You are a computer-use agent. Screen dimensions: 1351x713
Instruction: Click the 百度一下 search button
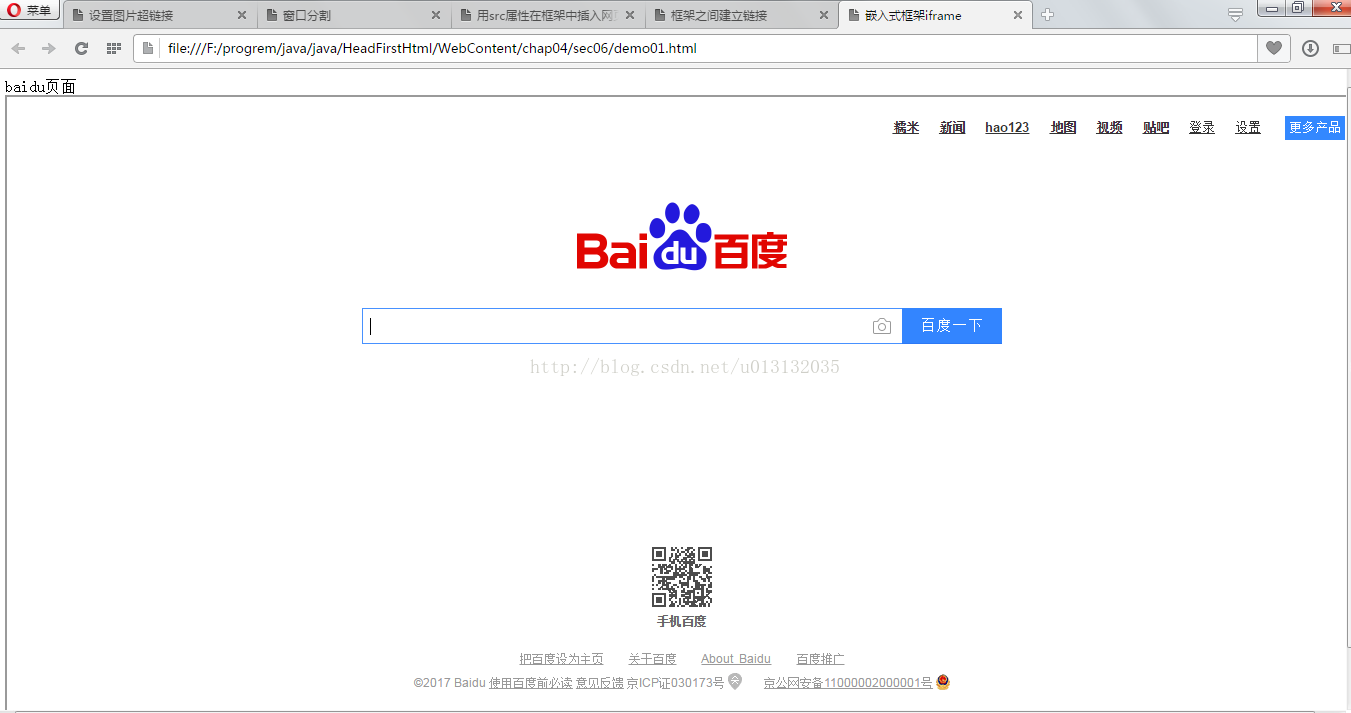(952, 326)
